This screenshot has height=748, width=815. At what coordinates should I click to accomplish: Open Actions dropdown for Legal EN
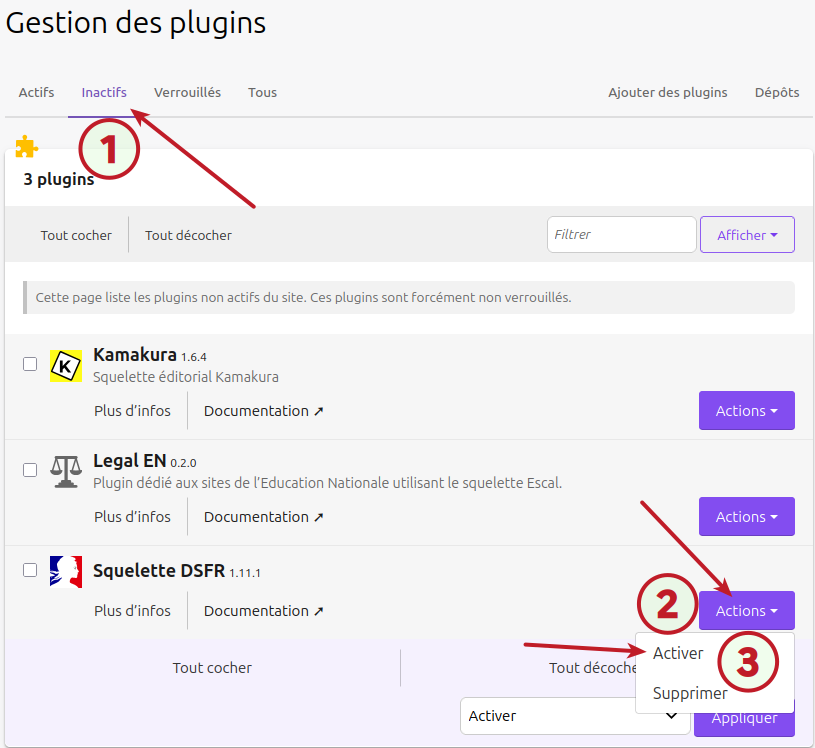pyautogui.click(x=746, y=517)
